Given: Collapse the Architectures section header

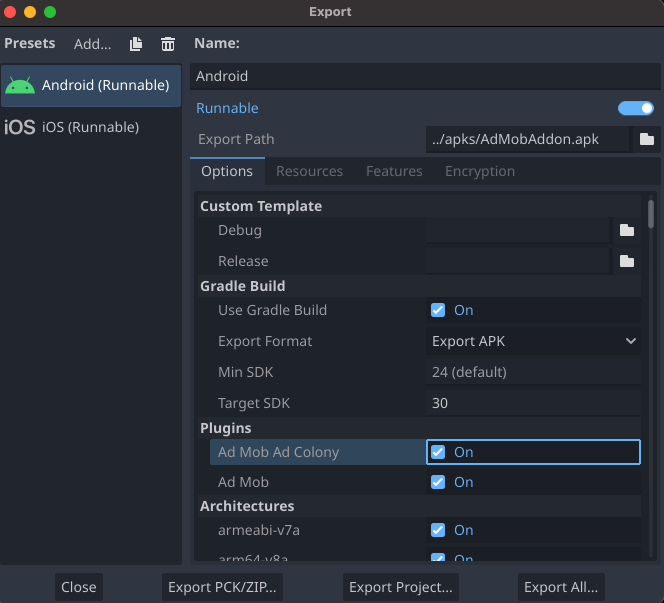Looking at the screenshot, I should click(419, 506).
